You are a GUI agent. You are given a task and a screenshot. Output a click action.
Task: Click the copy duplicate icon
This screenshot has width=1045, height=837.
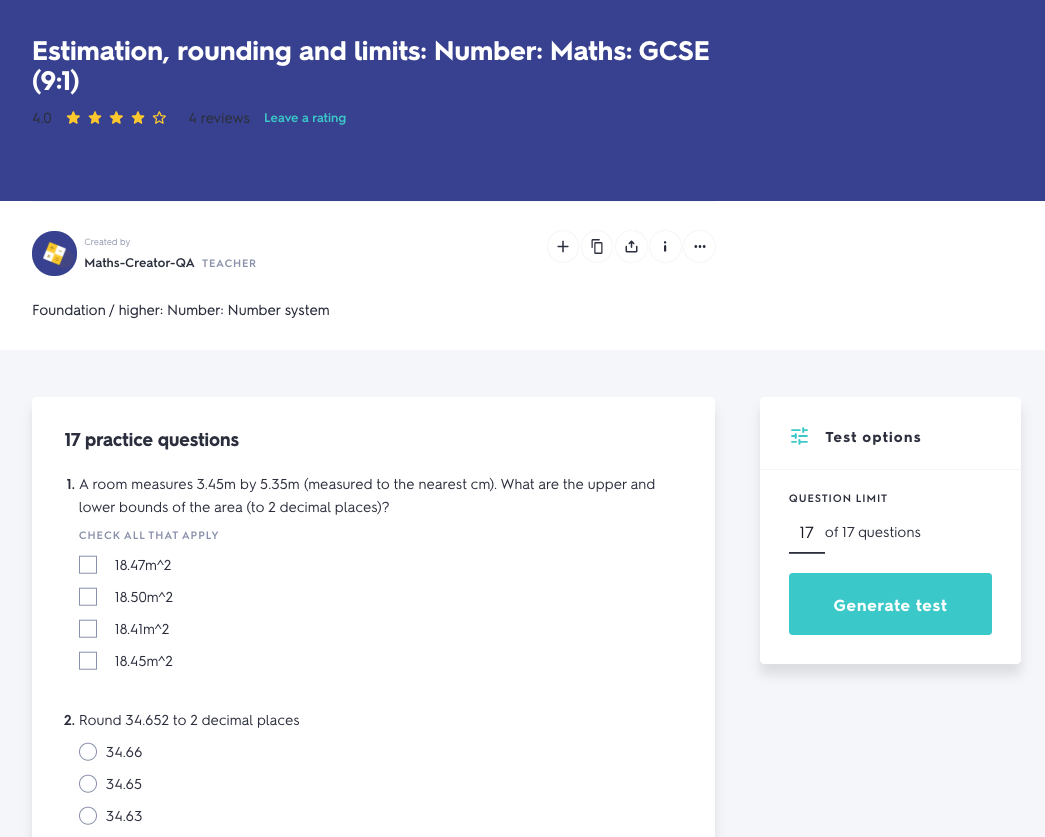tap(597, 246)
